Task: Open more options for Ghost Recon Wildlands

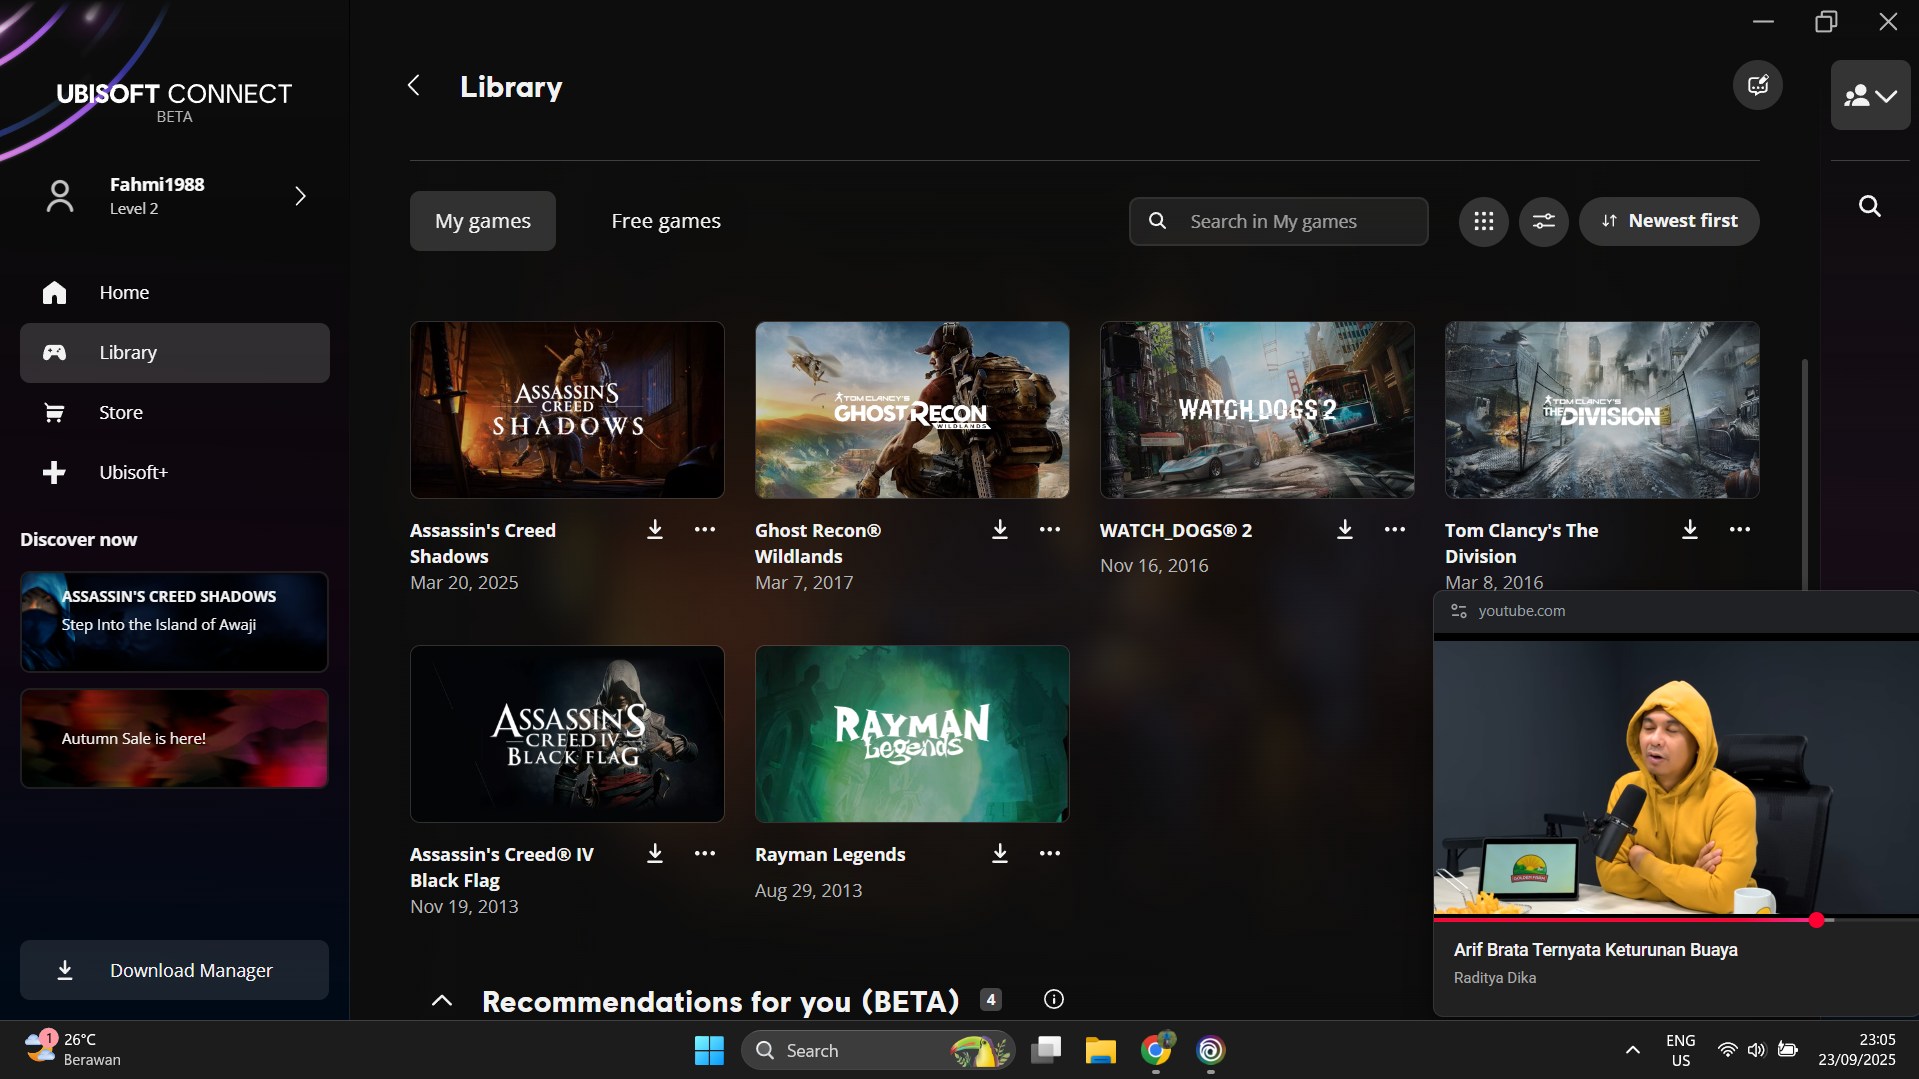Action: [x=1050, y=530]
